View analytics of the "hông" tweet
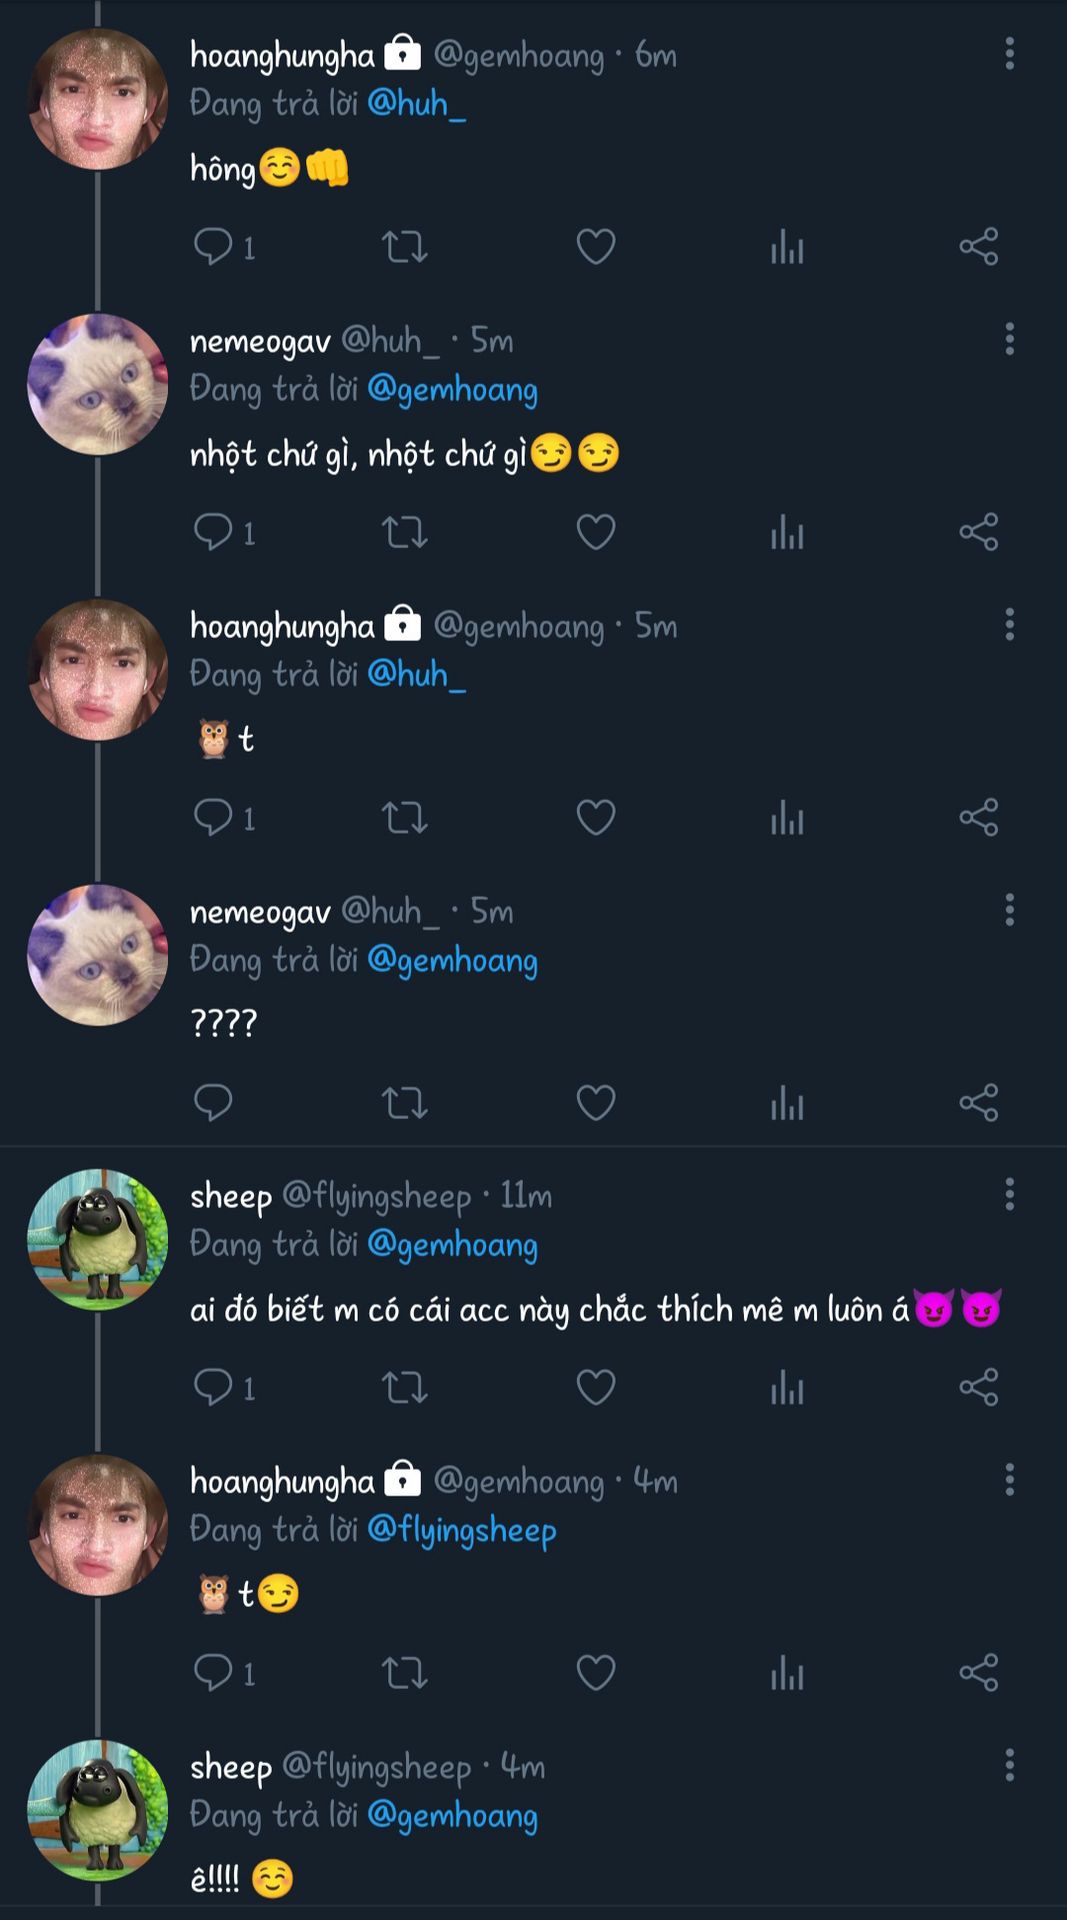Viewport: 1067px width, 1920px height. 787,246
